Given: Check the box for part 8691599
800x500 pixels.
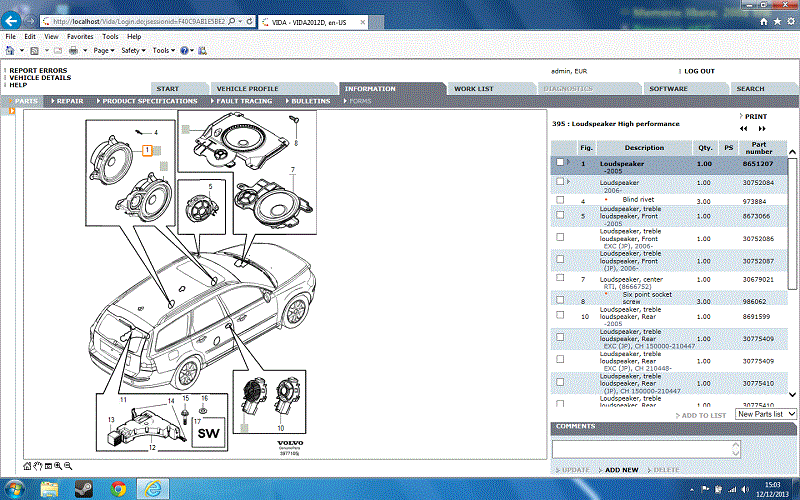Looking at the screenshot, I should (560, 315).
